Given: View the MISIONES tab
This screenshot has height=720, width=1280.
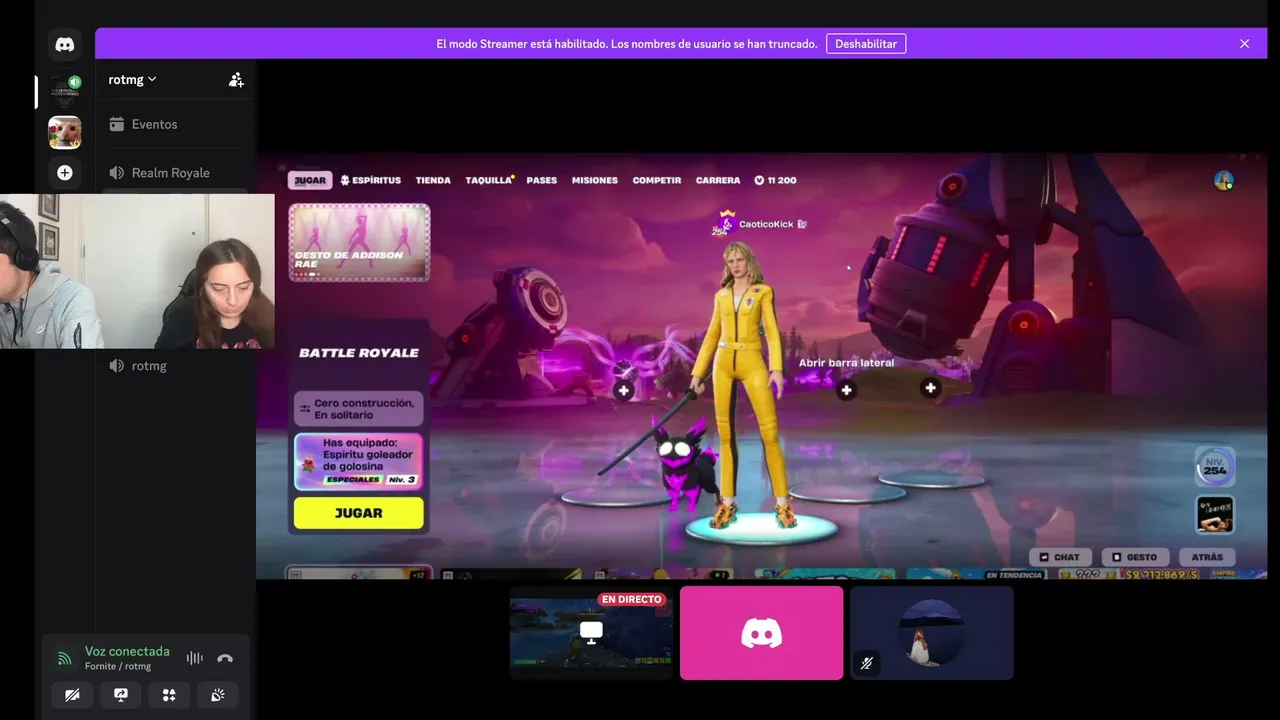Looking at the screenshot, I should [x=595, y=180].
